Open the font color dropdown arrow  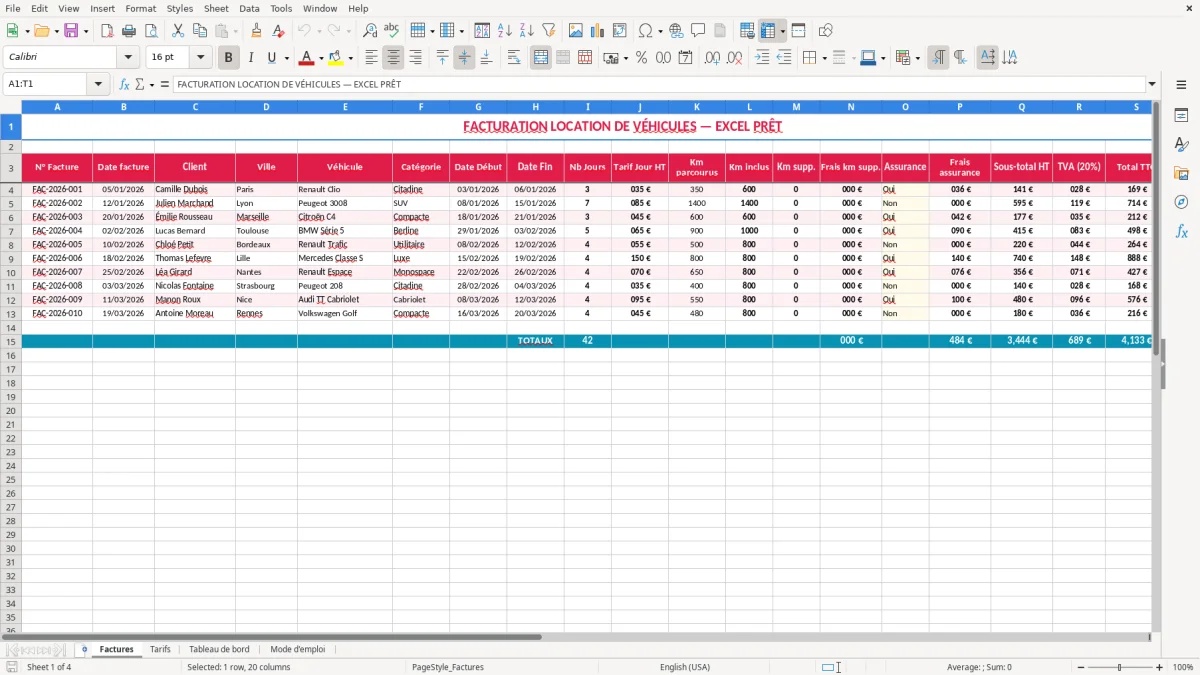tap(321, 58)
